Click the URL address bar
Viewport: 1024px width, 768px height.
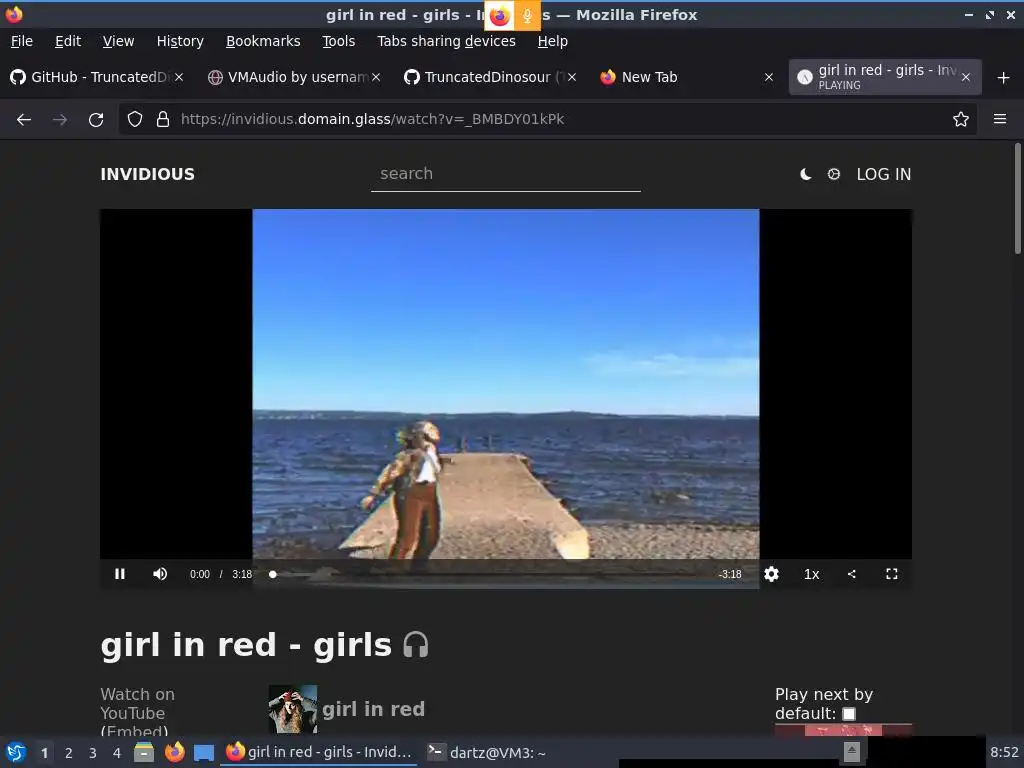coord(549,120)
